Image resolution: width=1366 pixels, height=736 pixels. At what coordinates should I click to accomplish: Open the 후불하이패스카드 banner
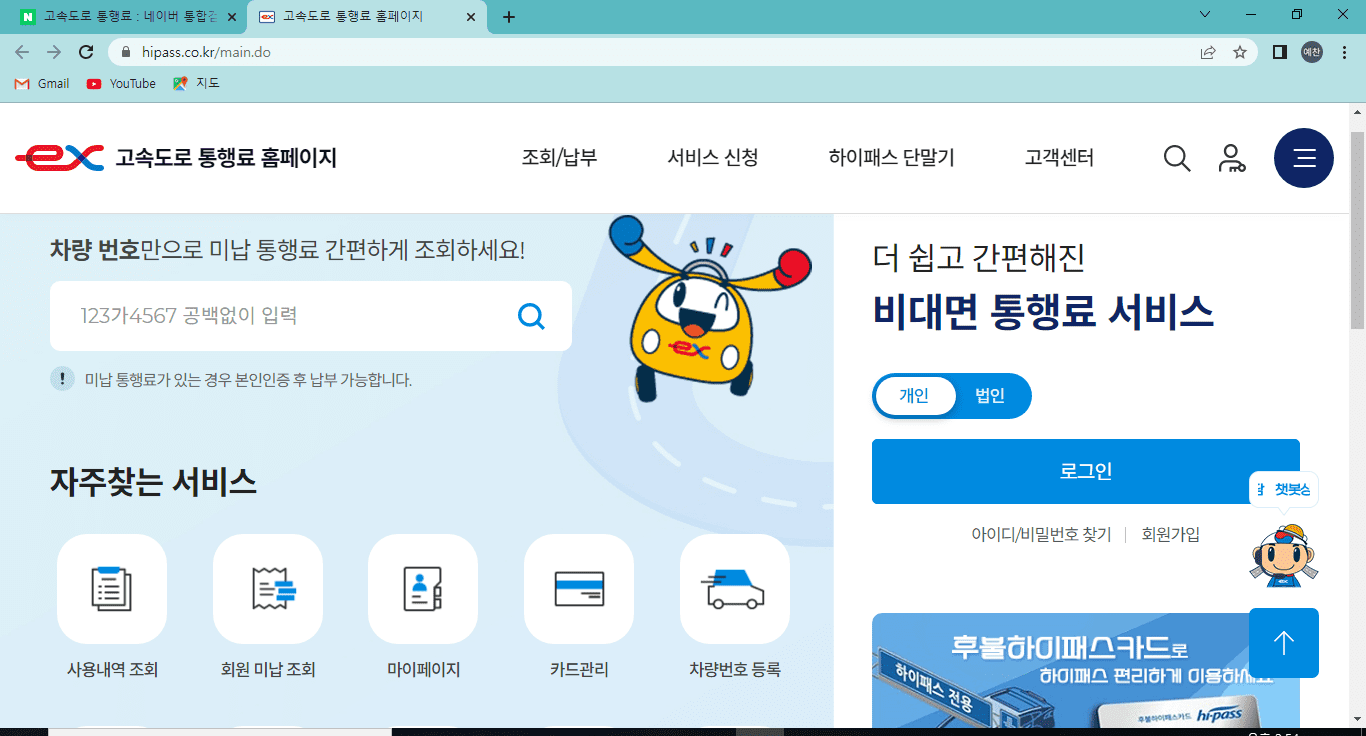pyautogui.click(x=1086, y=671)
